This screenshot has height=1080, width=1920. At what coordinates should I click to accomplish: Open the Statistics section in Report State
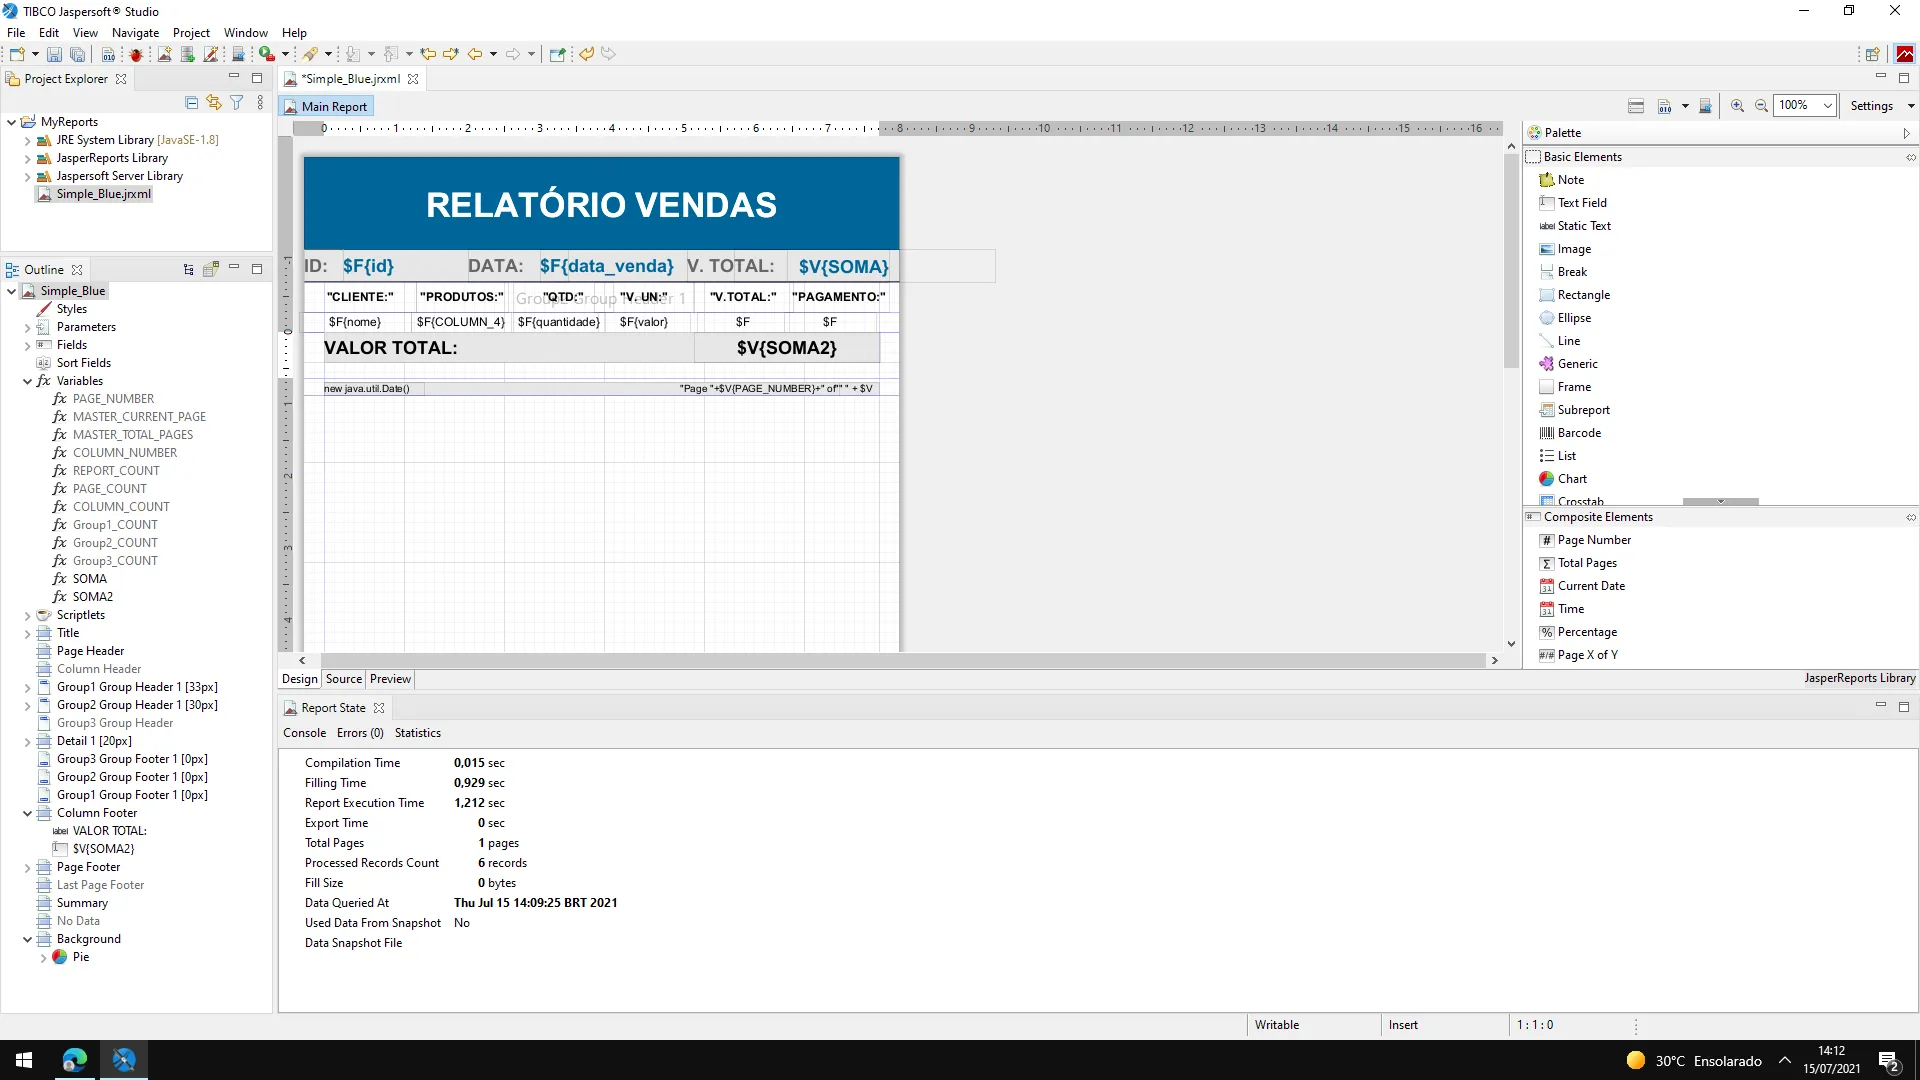[x=417, y=733]
